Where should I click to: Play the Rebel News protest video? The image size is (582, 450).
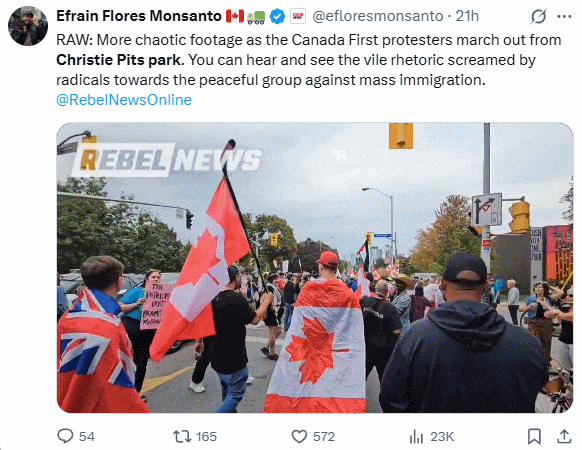click(315, 268)
